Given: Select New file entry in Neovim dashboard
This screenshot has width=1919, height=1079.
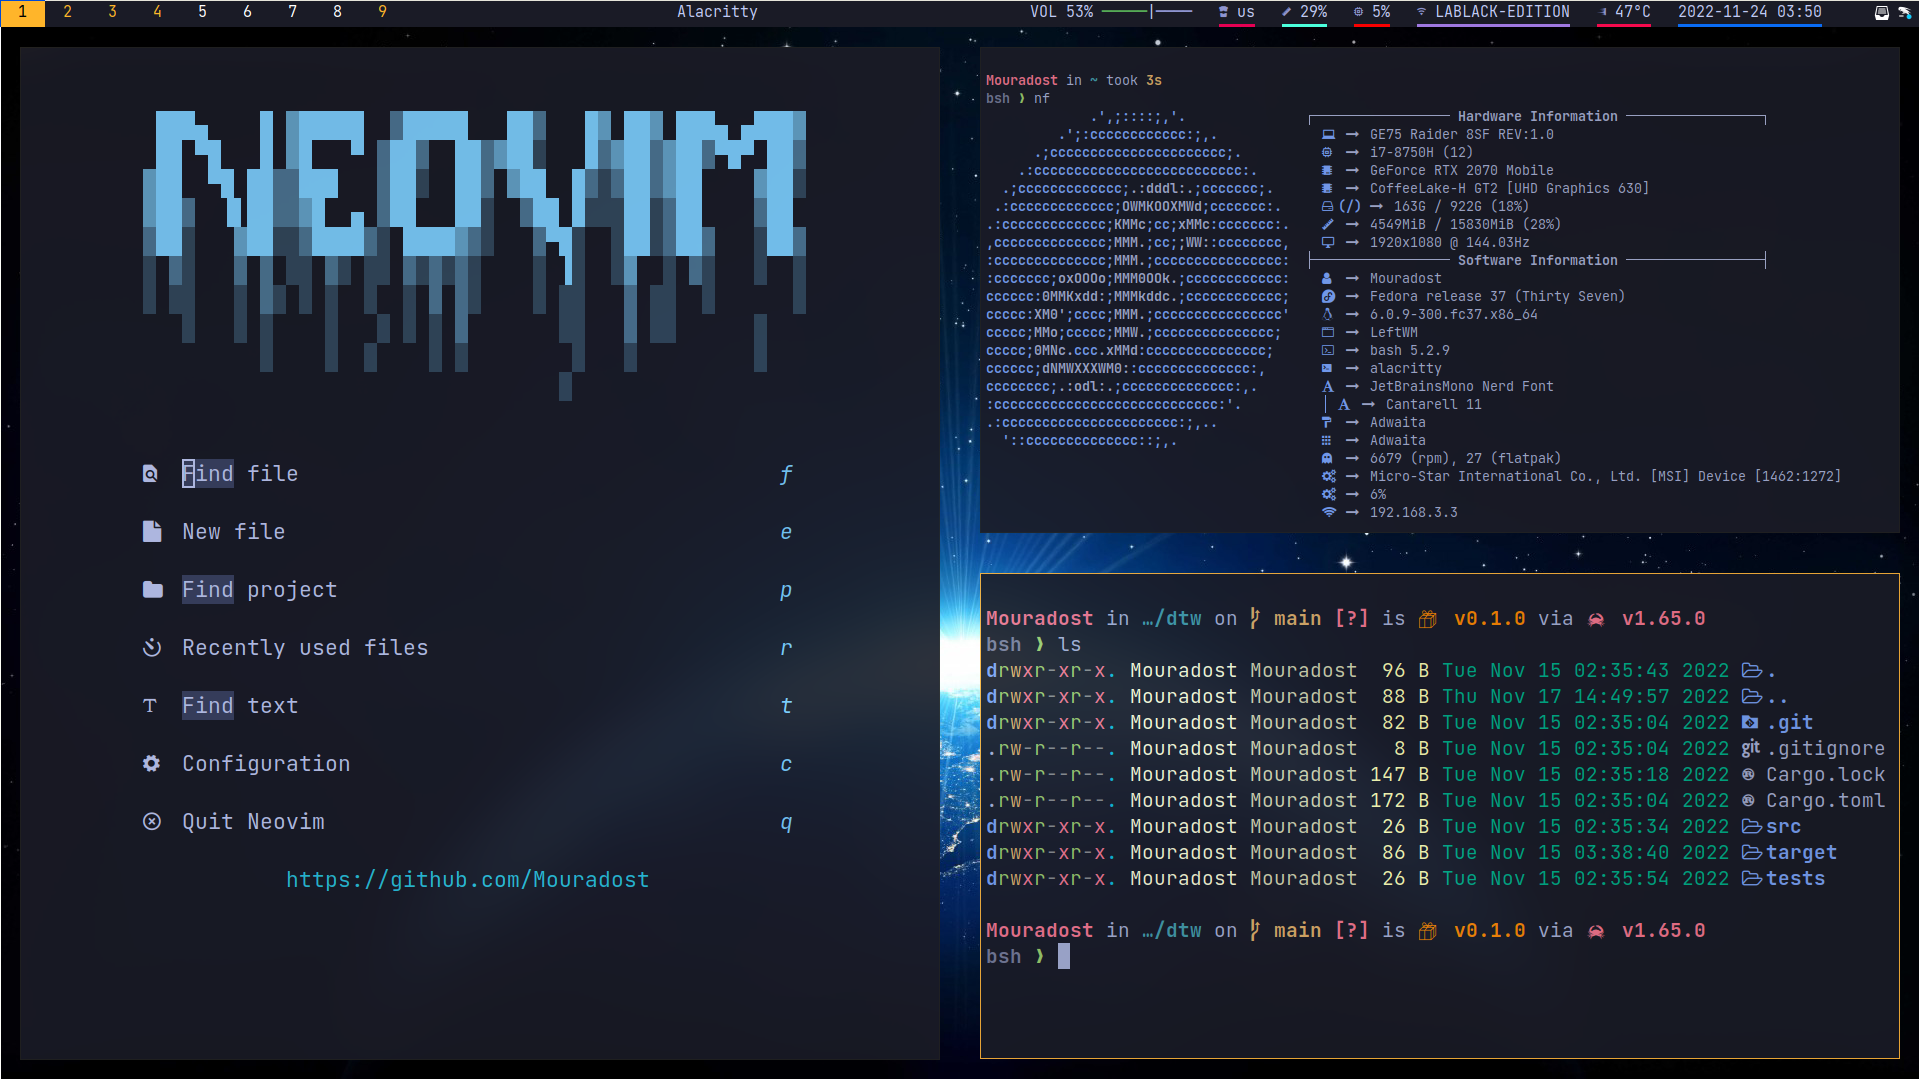Looking at the screenshot, I should [468, 532].
